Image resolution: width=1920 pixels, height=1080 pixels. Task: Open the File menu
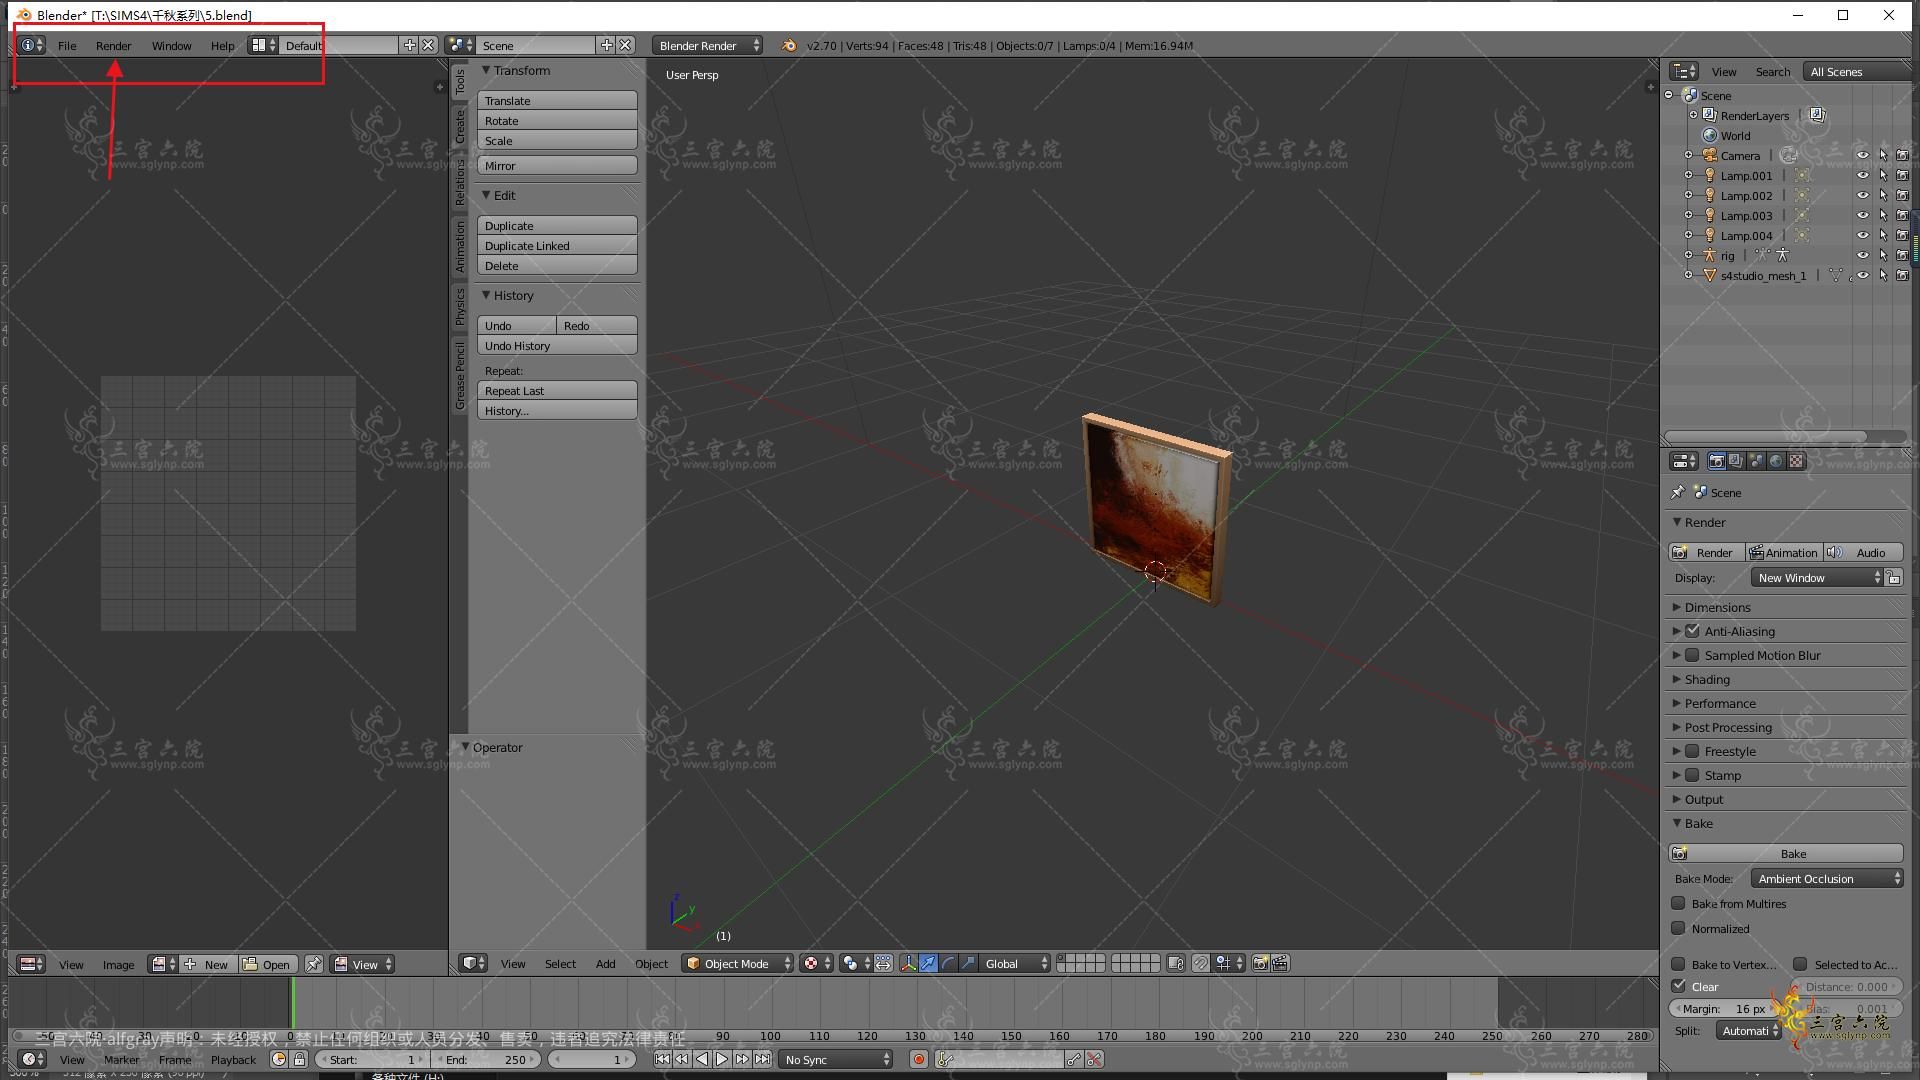[67, 46]
